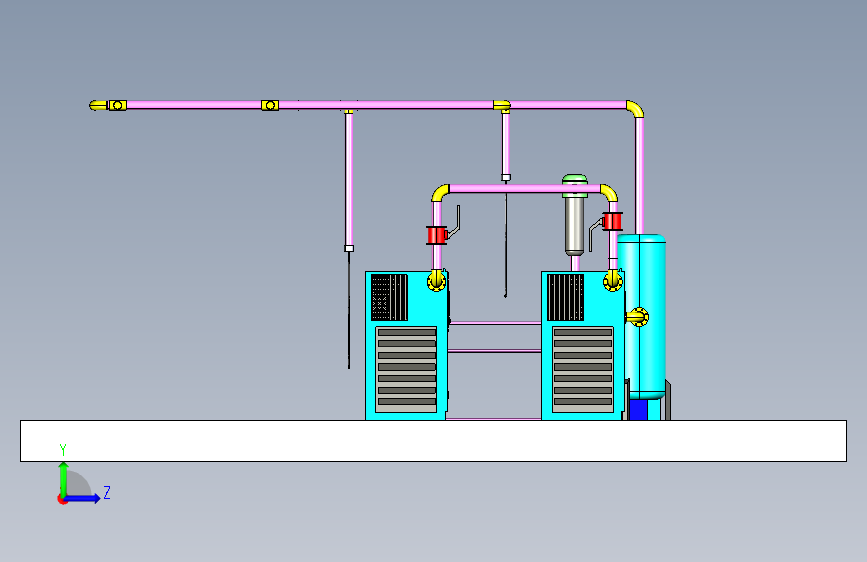Screen dimensions: 867x562
Task: Select the blue block under the tank
Action: pos(638,410)
